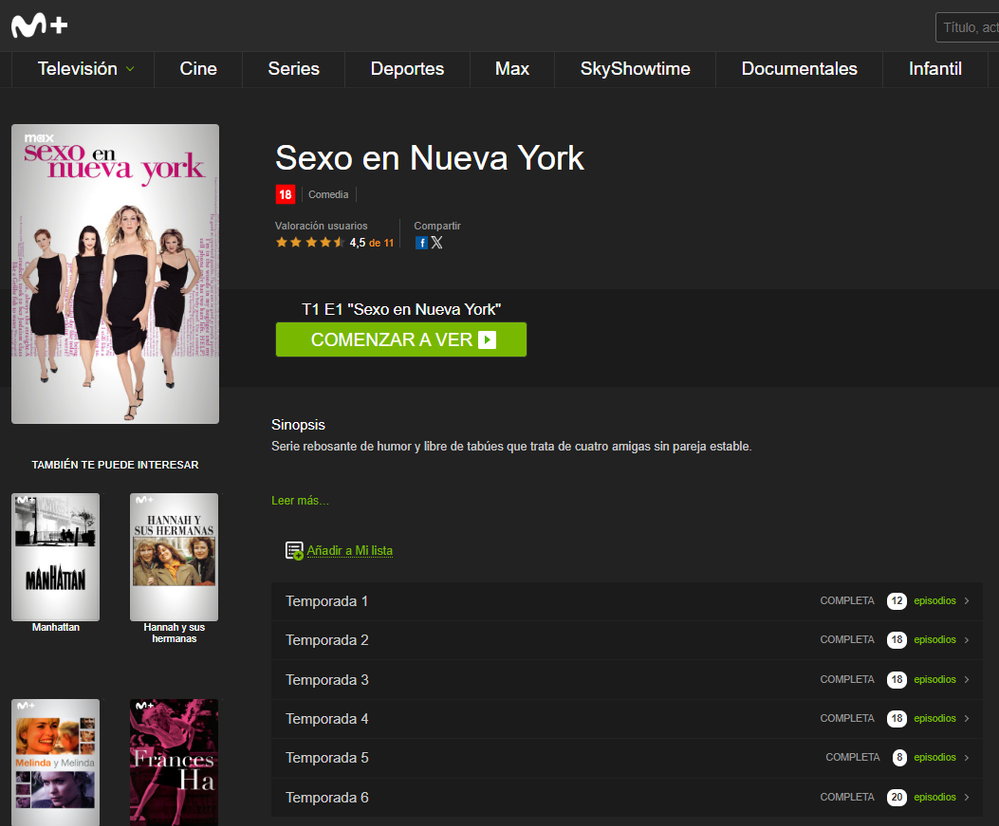Navigate to Documentales
Image resolution: width=999 pixels, height=826 pixels.
799,69
